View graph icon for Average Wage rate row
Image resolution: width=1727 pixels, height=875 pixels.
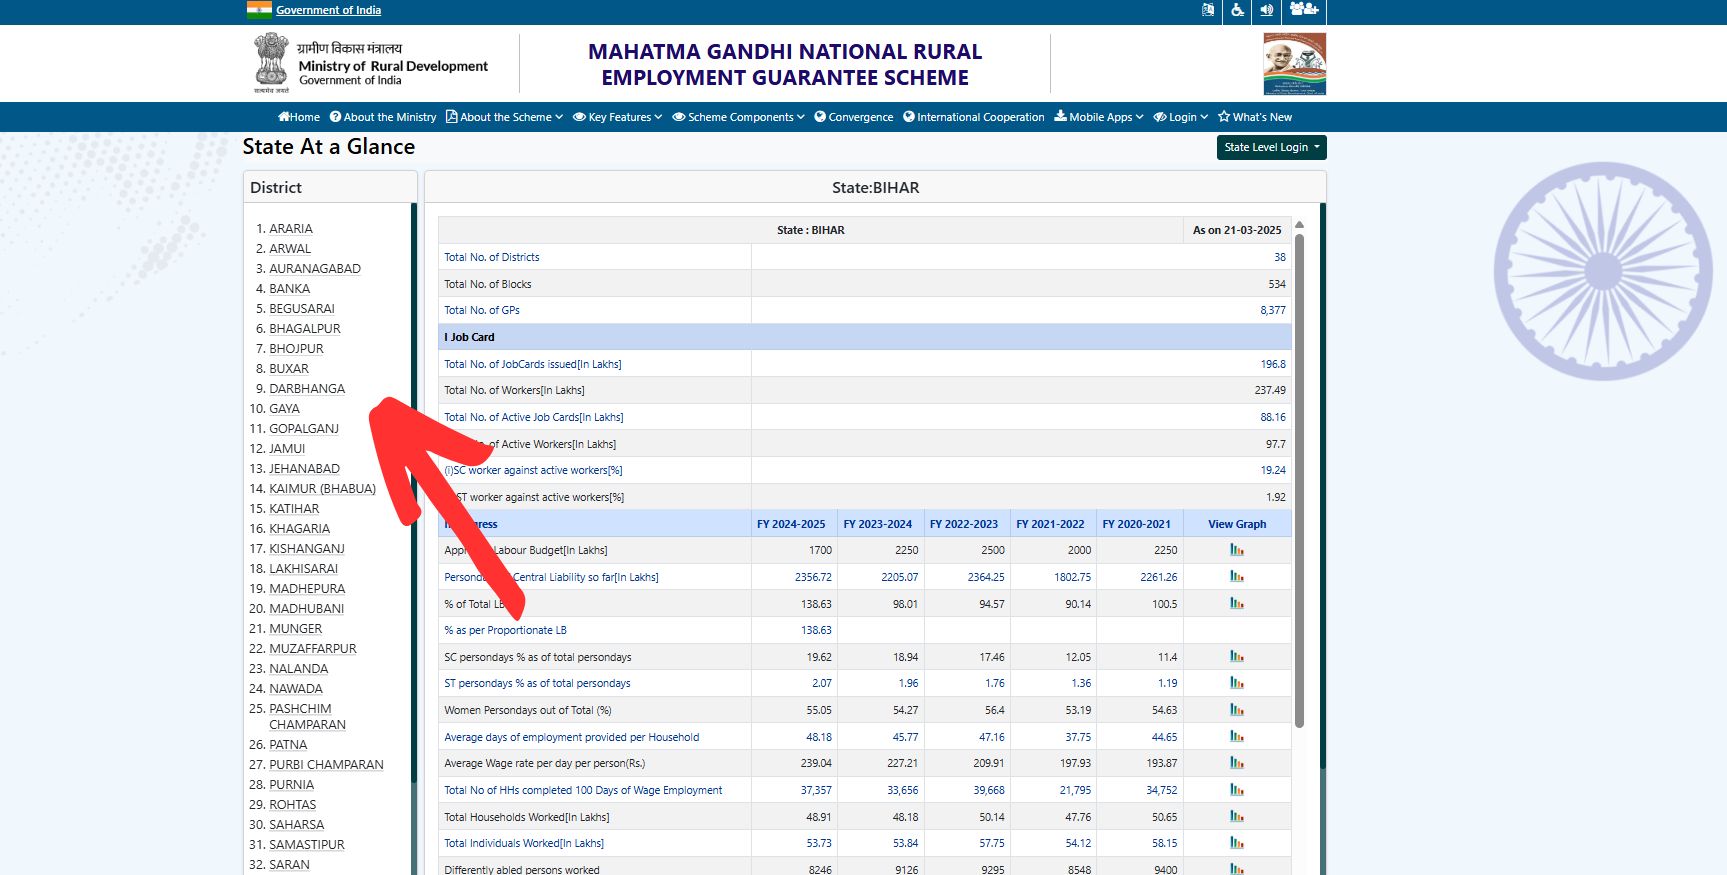pos(1237,763)
